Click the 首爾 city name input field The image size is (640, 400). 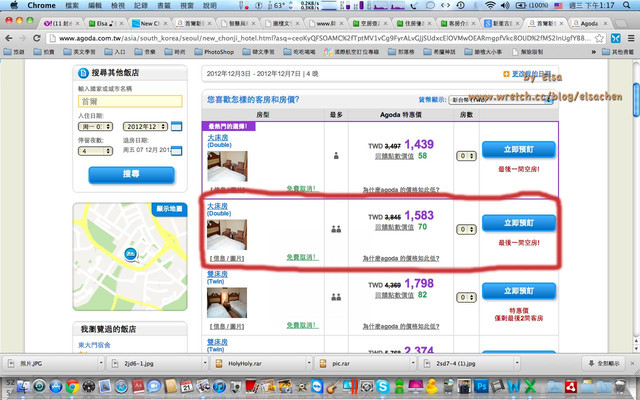point(130,101)
